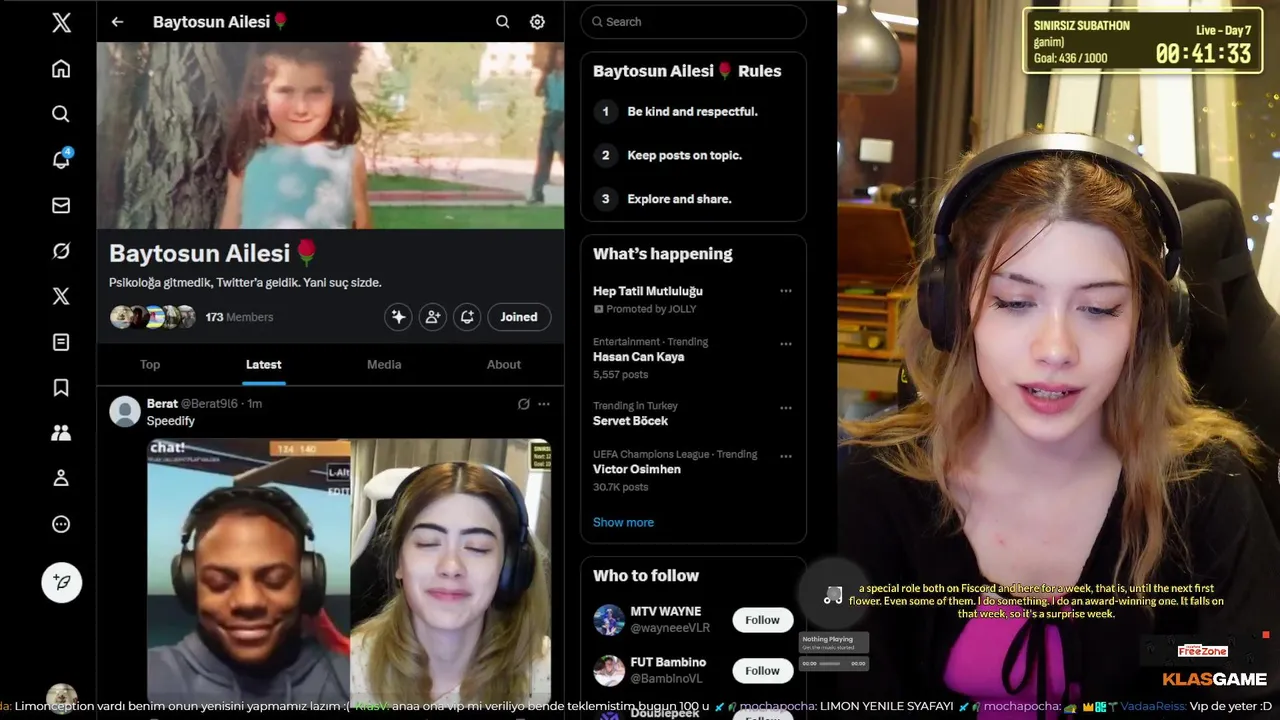Click the compose post button
The width and height of the screenshot is (1280, 720).
pyautogui.click(x=61, y=582)
